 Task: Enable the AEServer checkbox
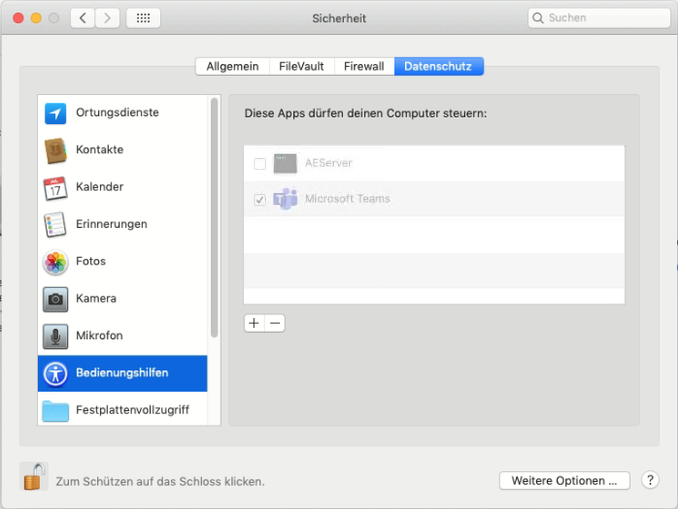tap(260, 164)
